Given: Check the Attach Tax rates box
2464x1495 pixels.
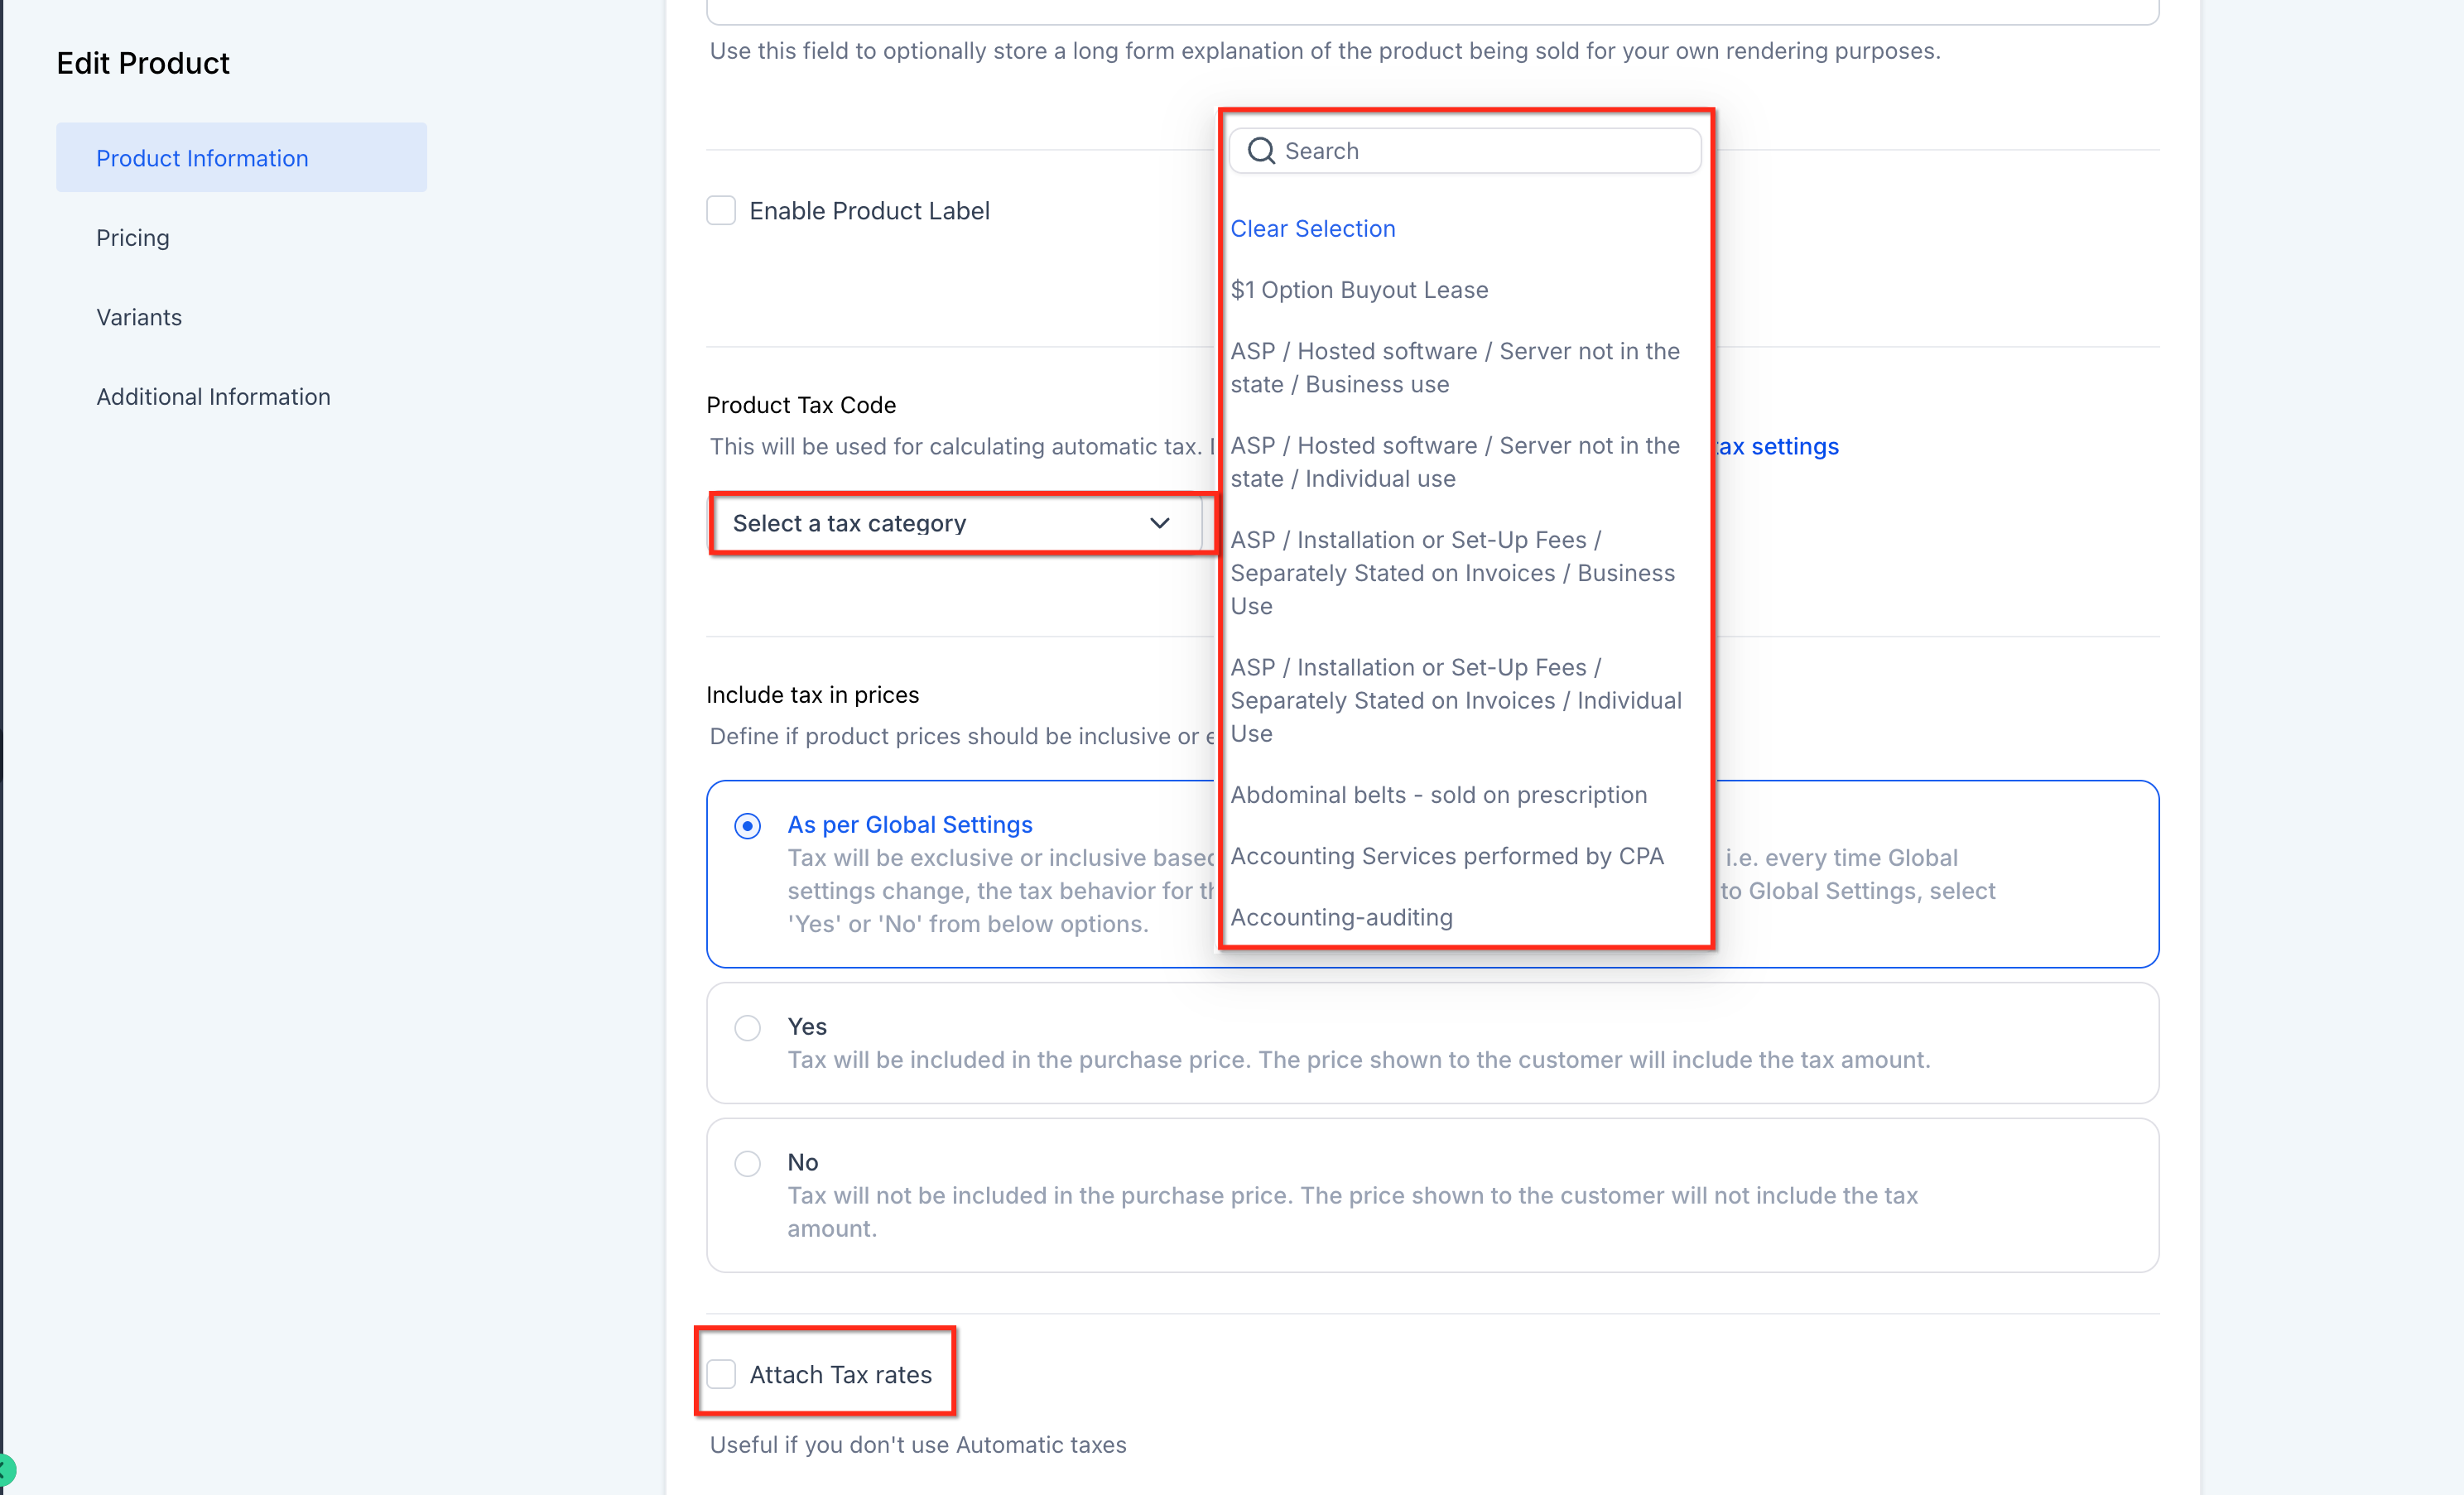Looking at the screenshot, I should (x=721, y=1374).
